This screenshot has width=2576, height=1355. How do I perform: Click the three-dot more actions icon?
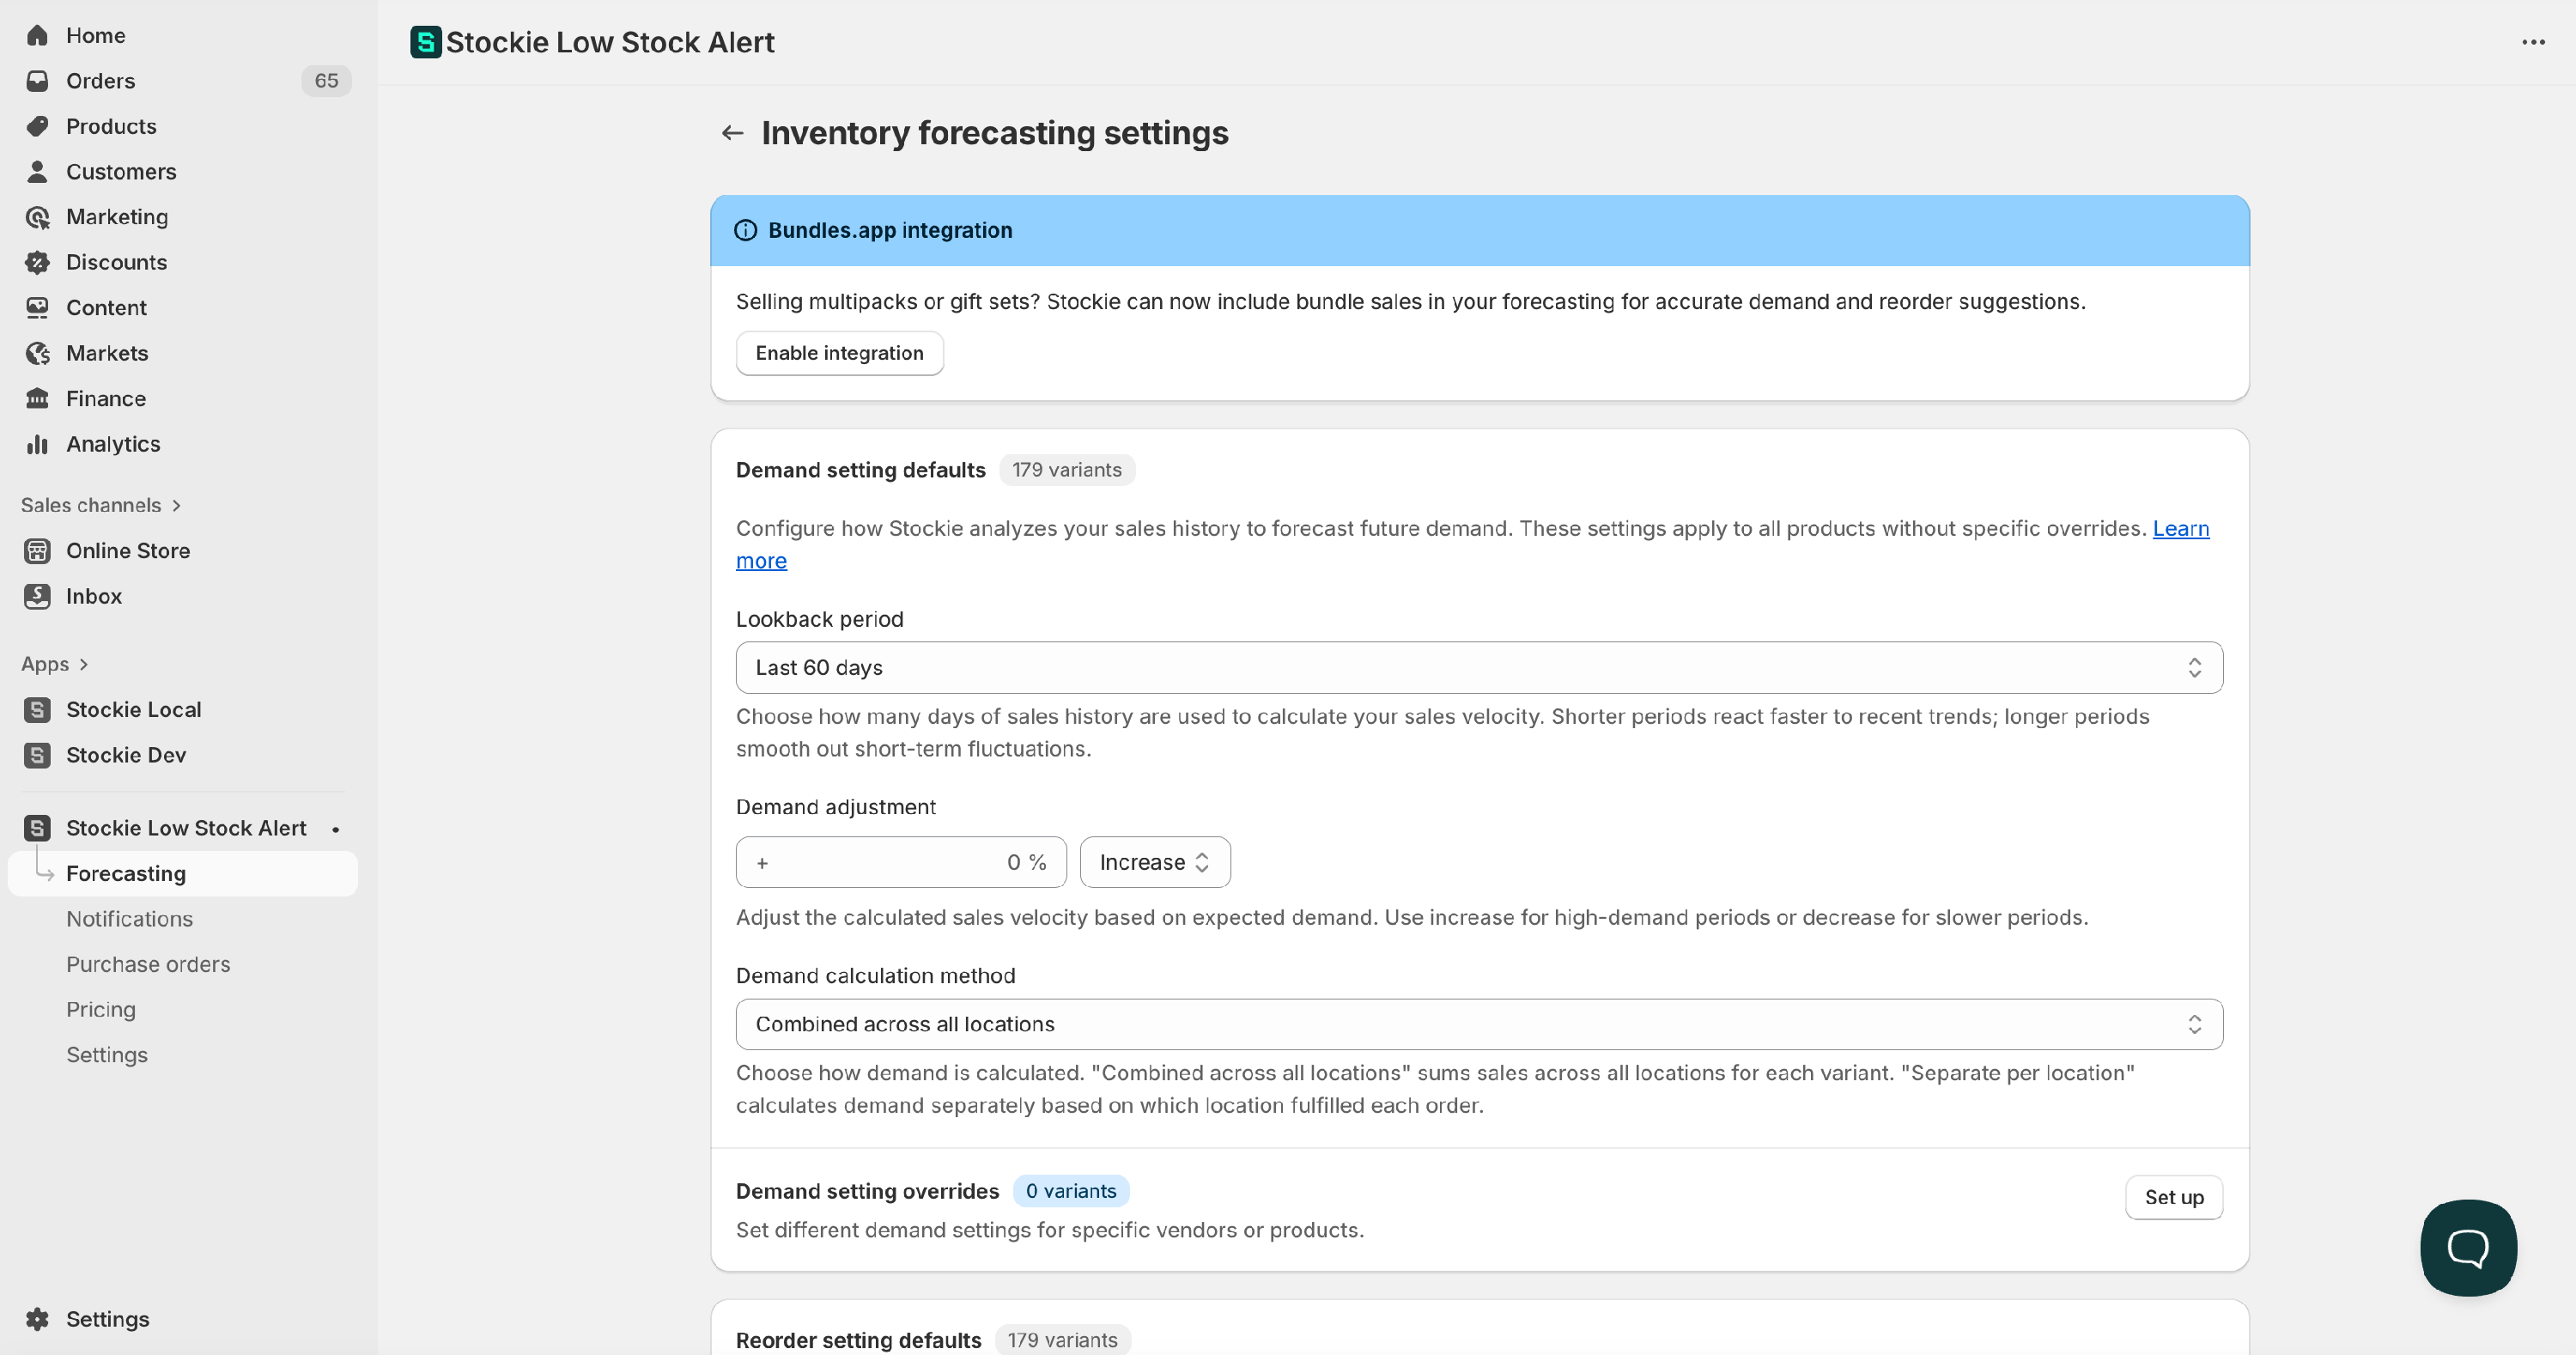coord(2532,42)
